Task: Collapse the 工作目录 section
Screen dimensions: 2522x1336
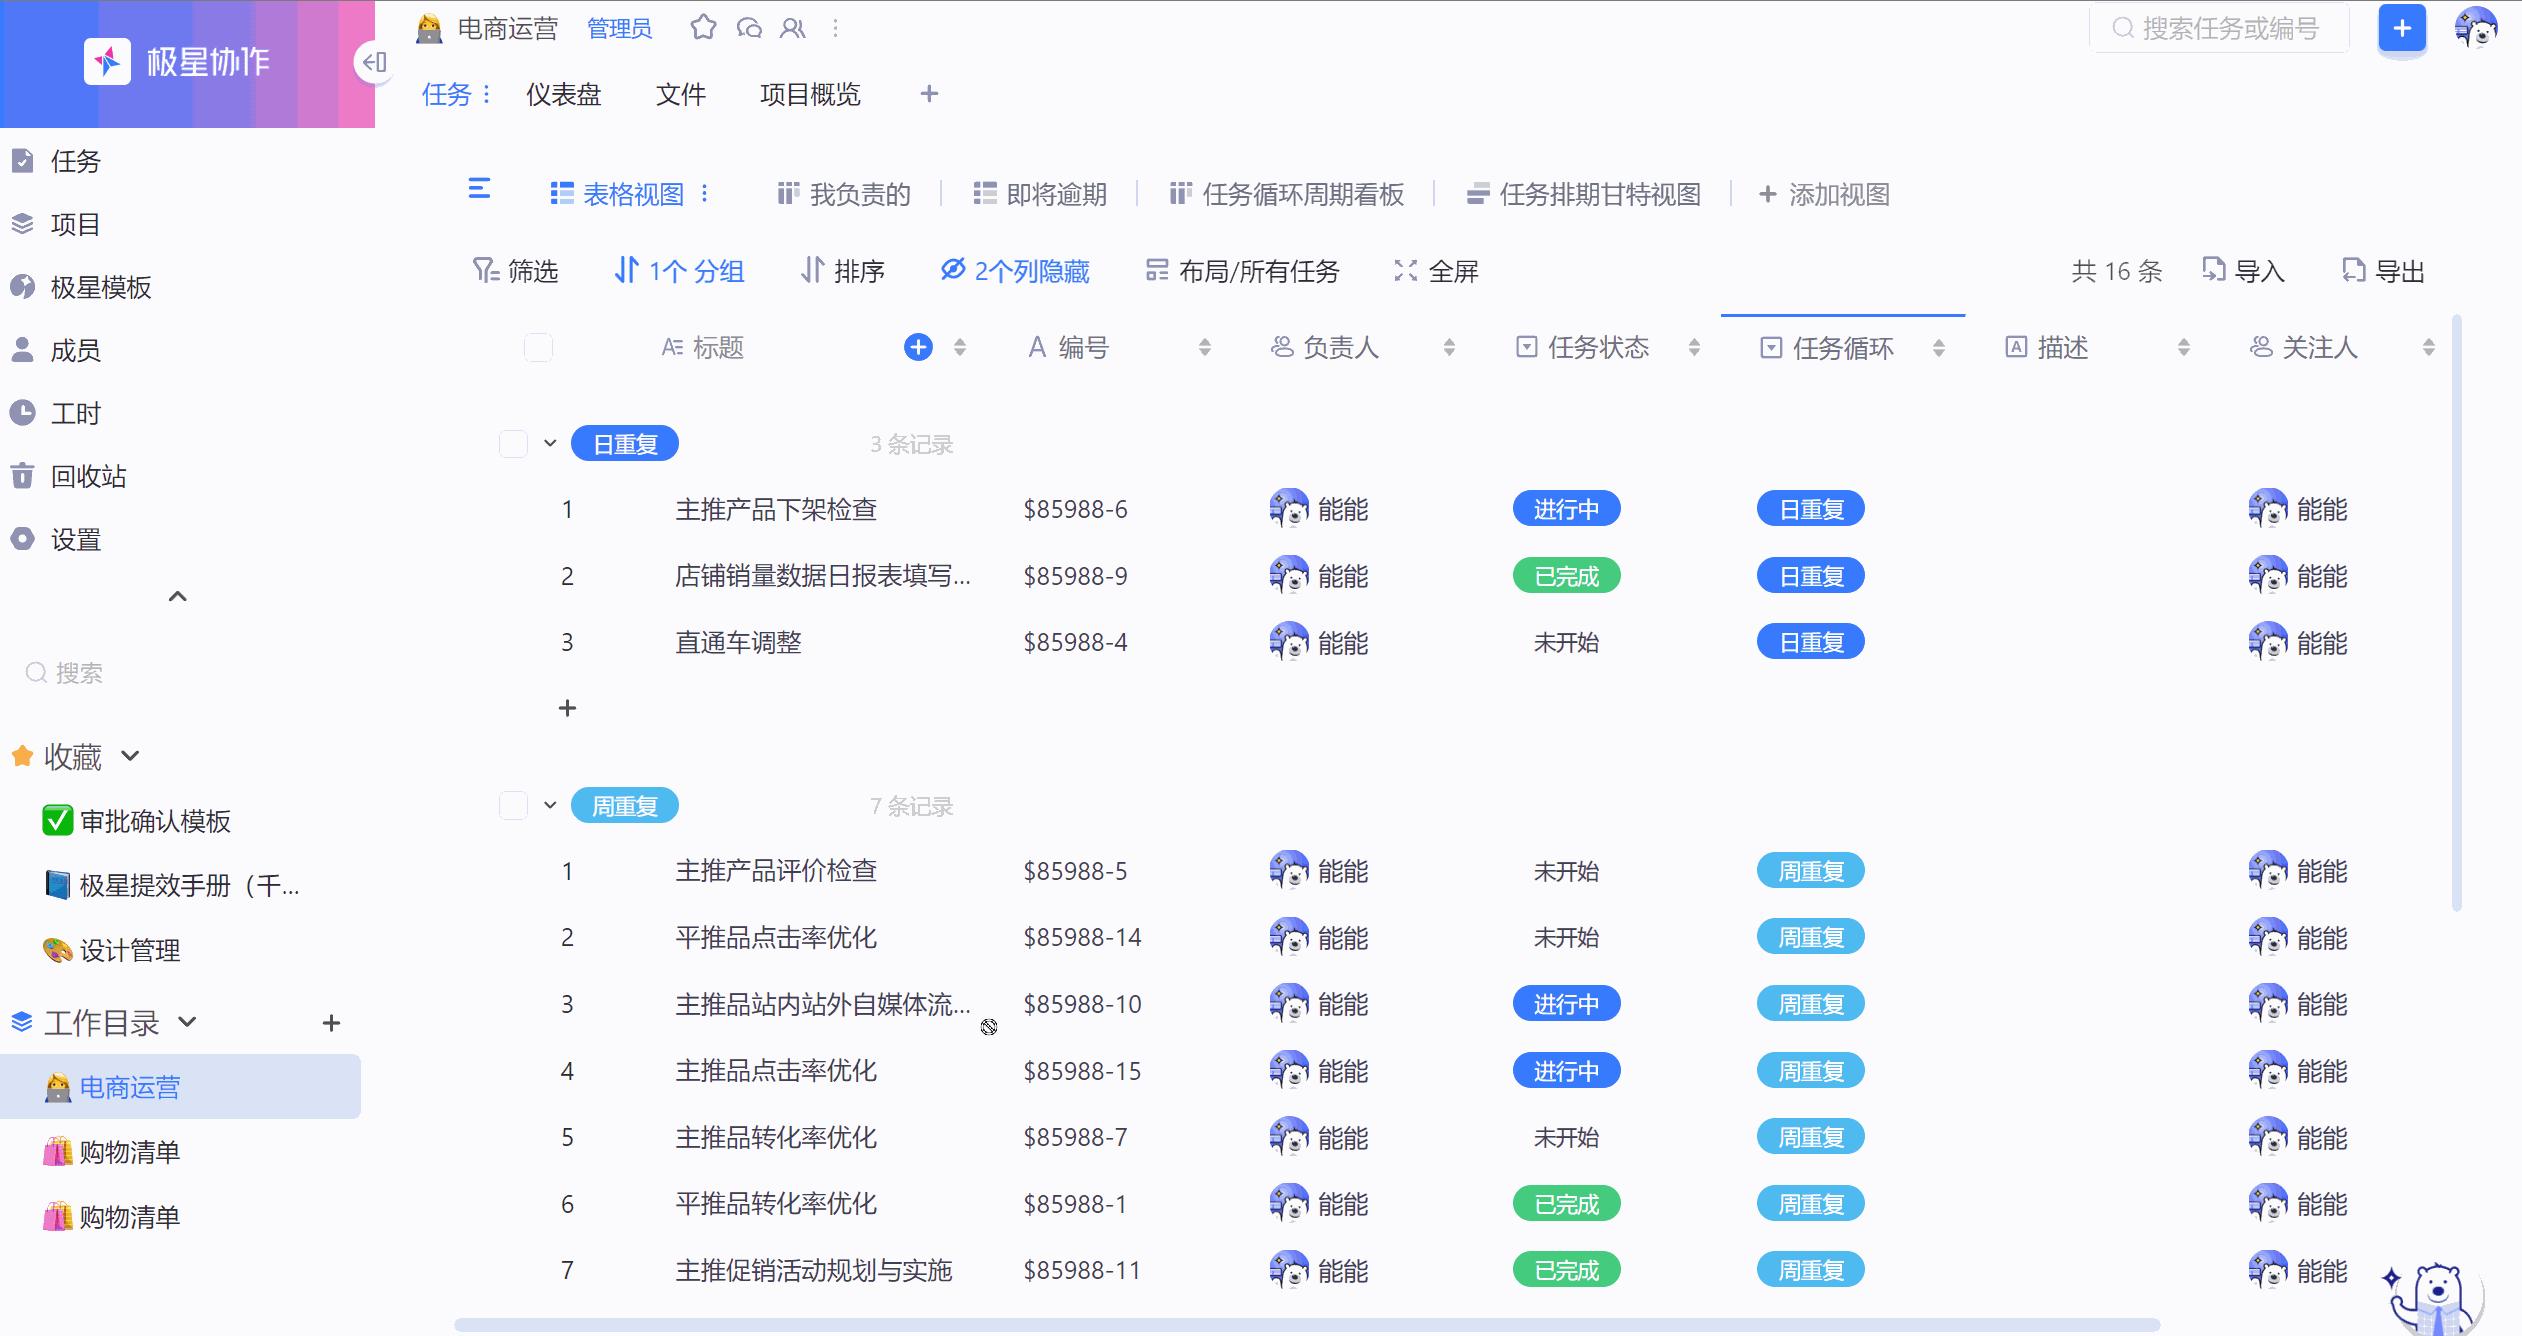Action: click(x=186, y=1022)
